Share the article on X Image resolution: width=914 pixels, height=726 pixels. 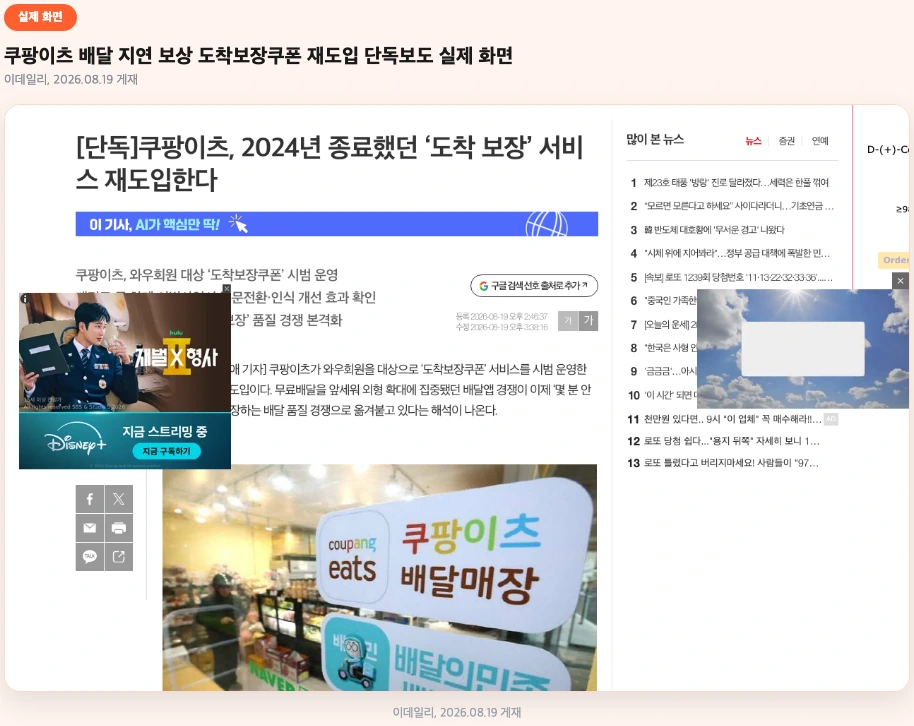click(x=119, y=499)
